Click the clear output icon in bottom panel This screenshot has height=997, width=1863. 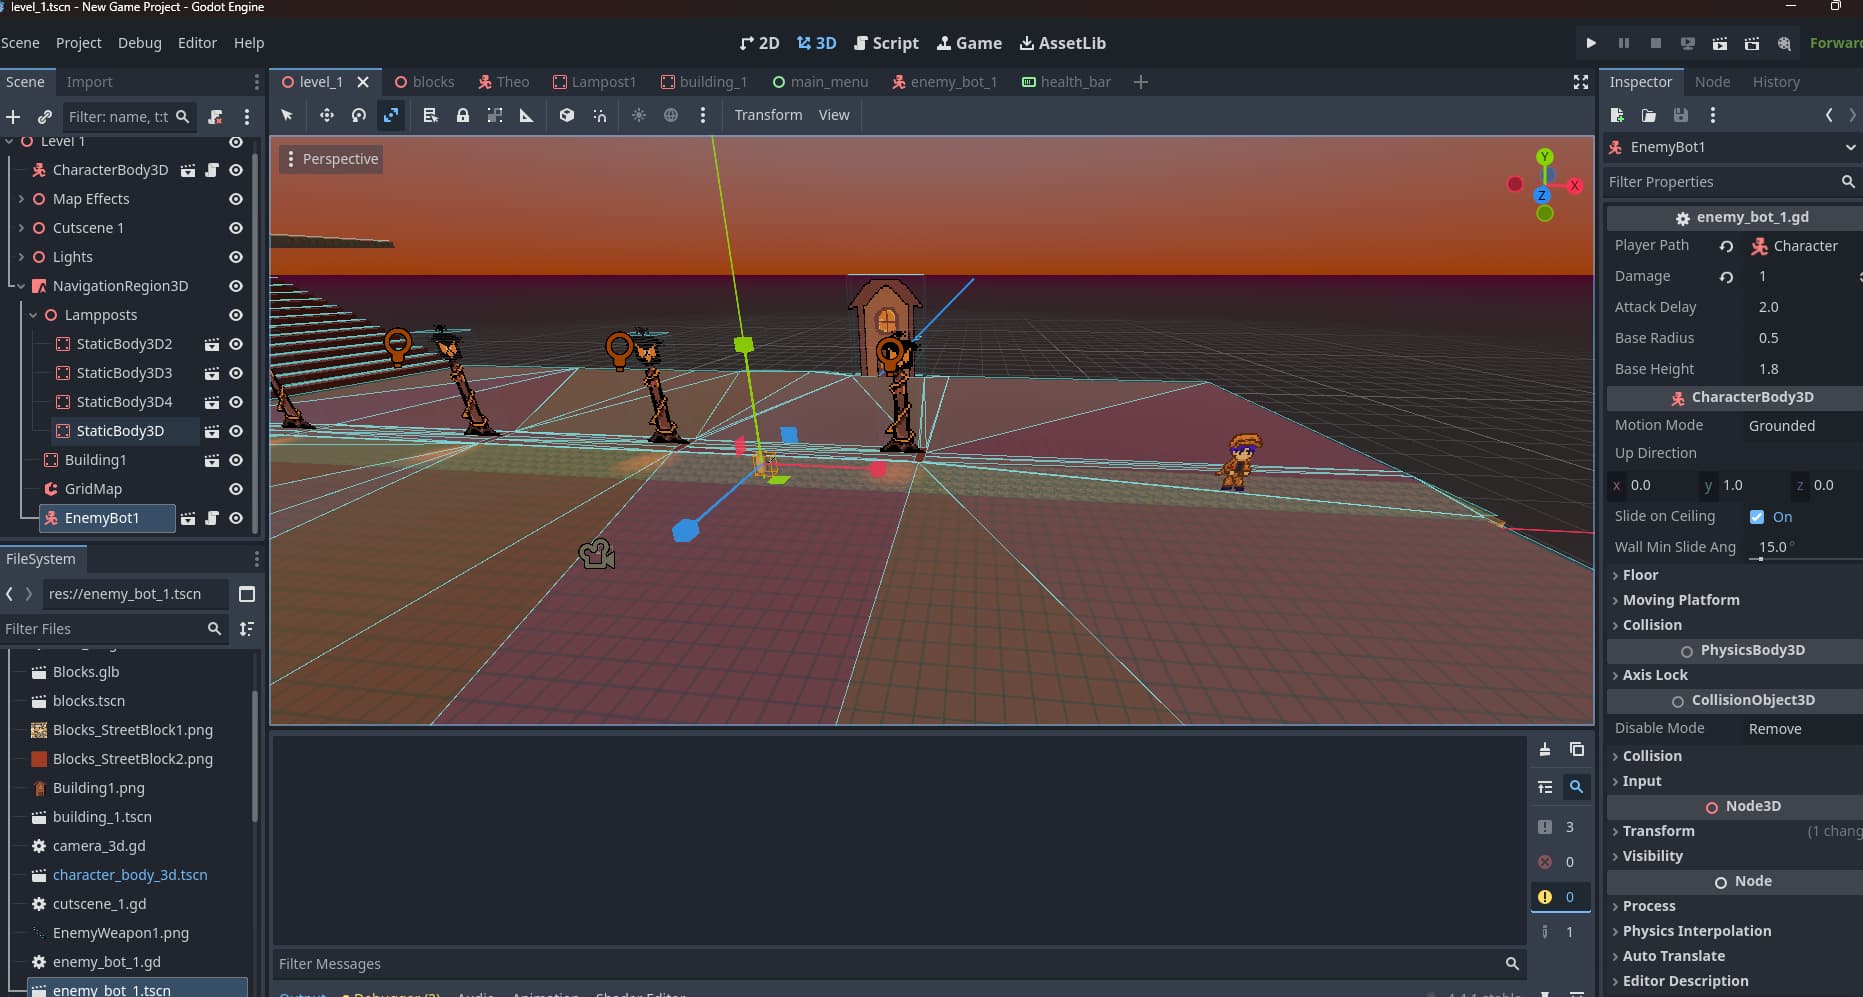(1545, 749)
